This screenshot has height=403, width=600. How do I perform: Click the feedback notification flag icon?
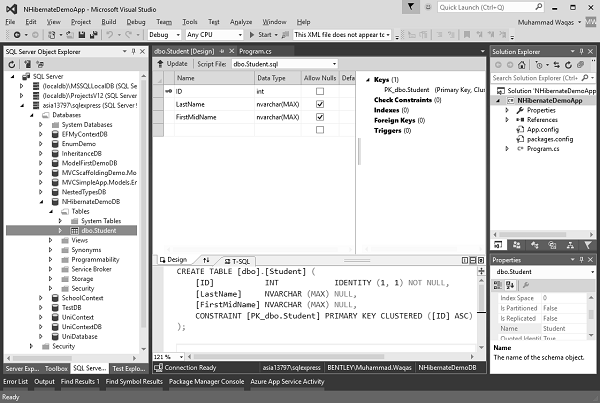(x=411, y=7)
